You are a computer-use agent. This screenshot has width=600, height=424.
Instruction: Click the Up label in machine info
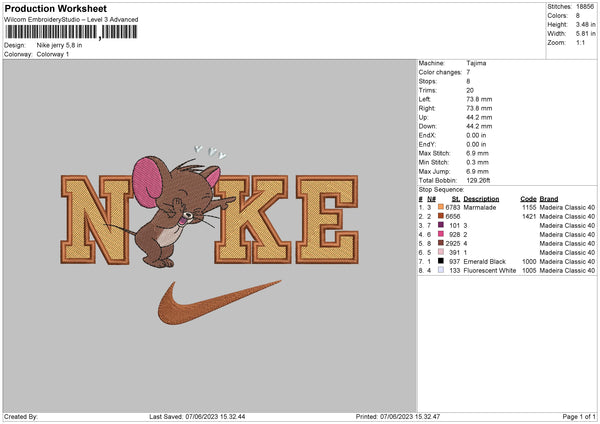coord(423,117)
